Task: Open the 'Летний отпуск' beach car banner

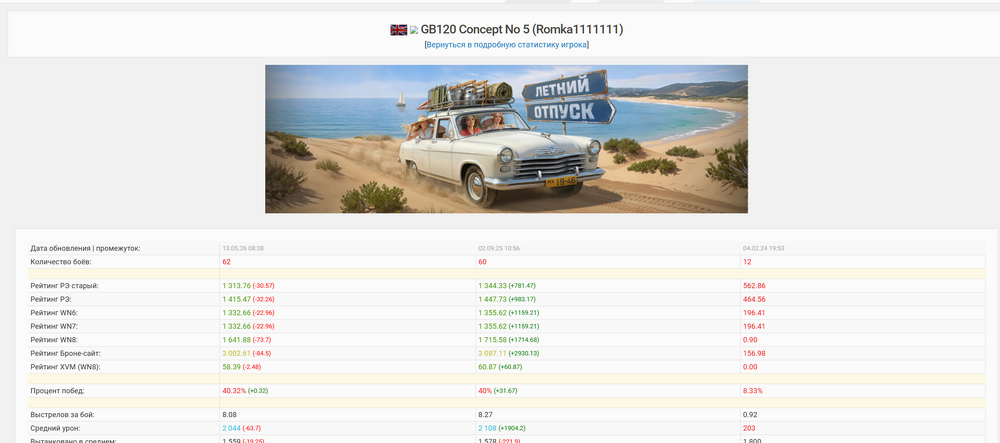Action: (x=506, y=139)
